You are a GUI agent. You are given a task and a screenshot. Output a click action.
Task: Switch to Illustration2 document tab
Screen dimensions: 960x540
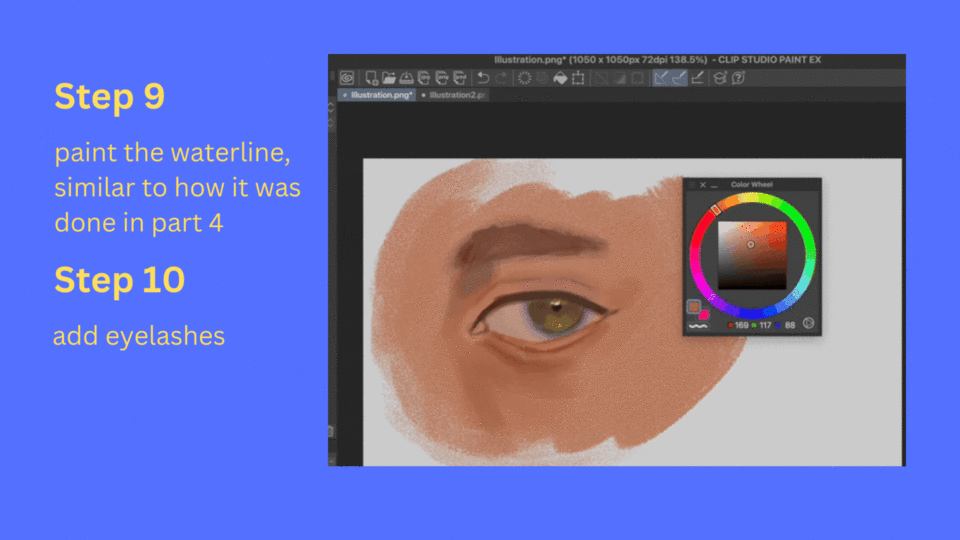click(454, 95)
